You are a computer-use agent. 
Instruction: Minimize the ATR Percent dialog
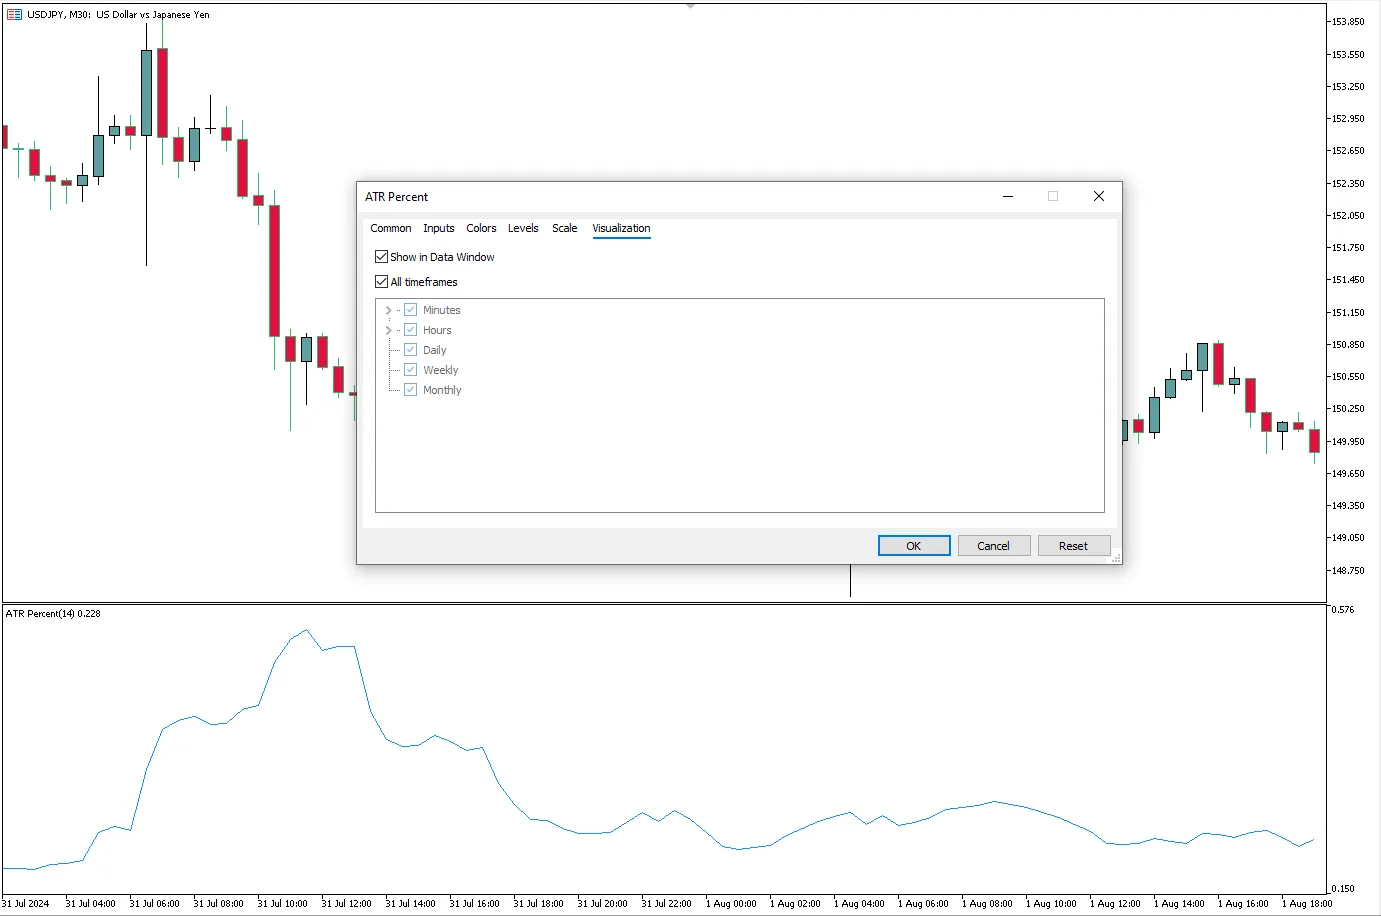coord(1008,196)
